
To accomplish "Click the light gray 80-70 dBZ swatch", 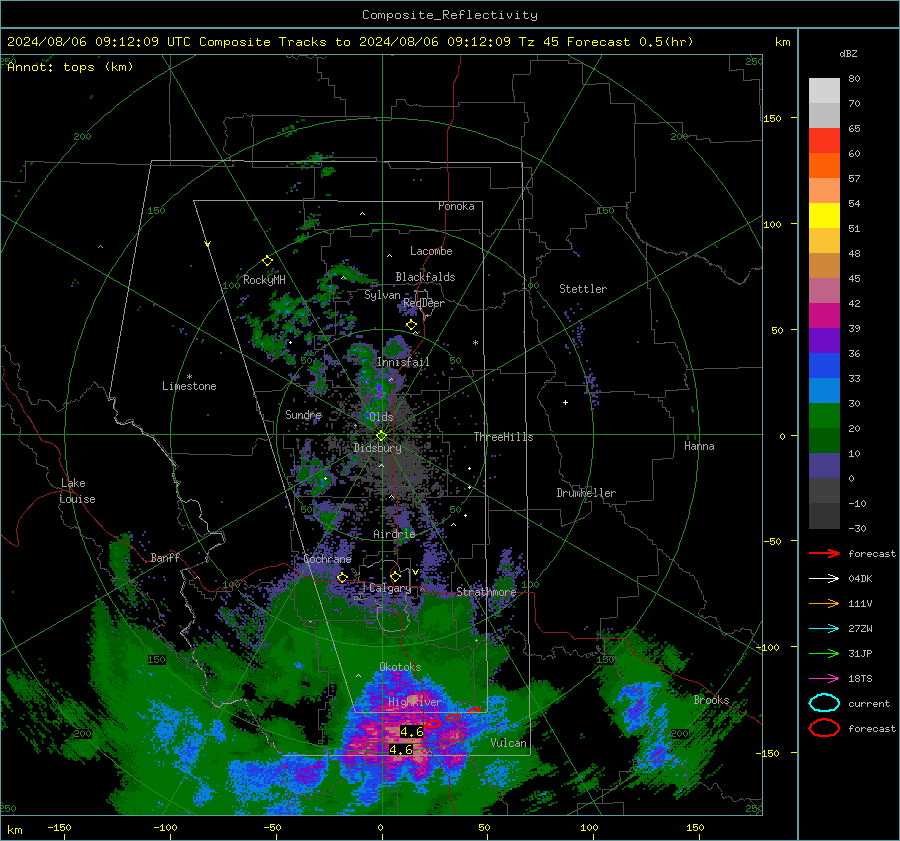I will tap(824, 91).
